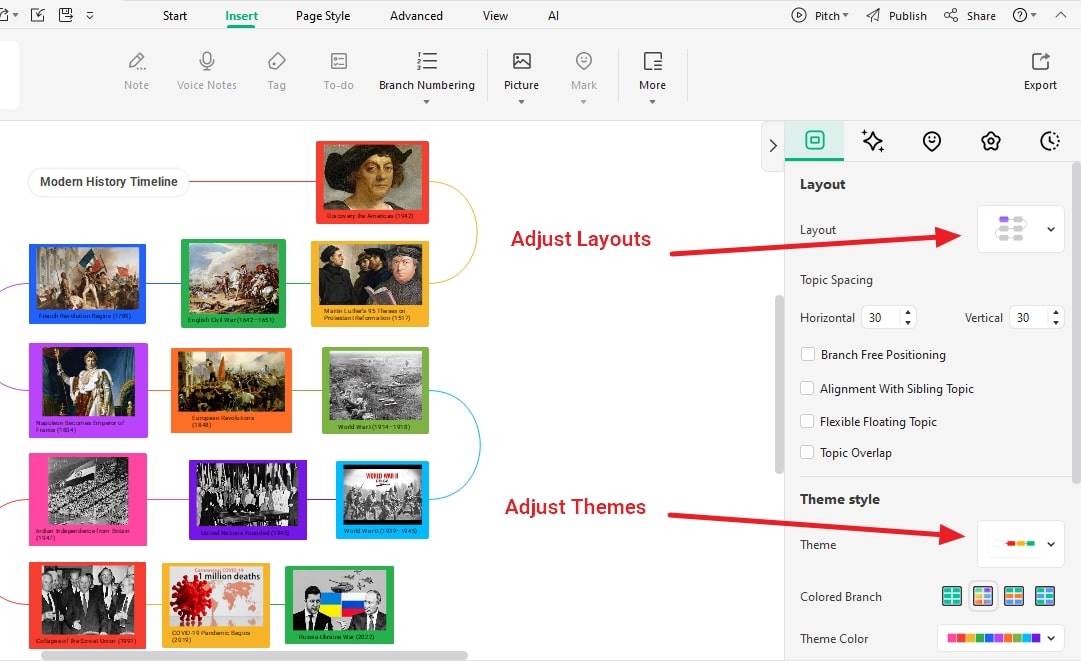Click the canvas vertical scrollbar
Viewport: 1081px width, 661px height.
(780, 384)
